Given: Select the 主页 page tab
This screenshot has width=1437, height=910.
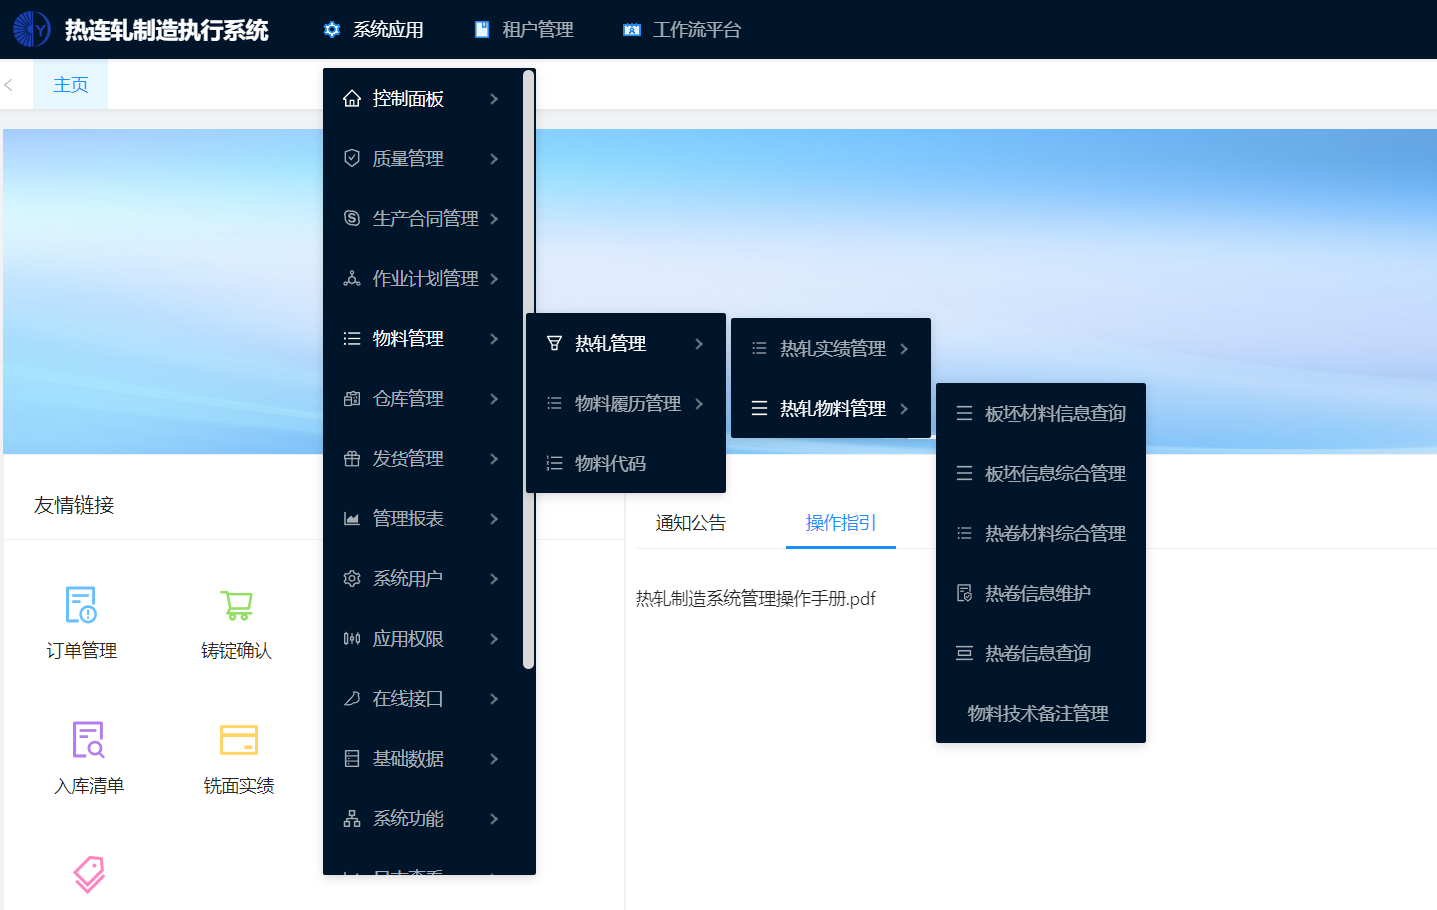Looking at the screenshot, I should click(71, 85).
